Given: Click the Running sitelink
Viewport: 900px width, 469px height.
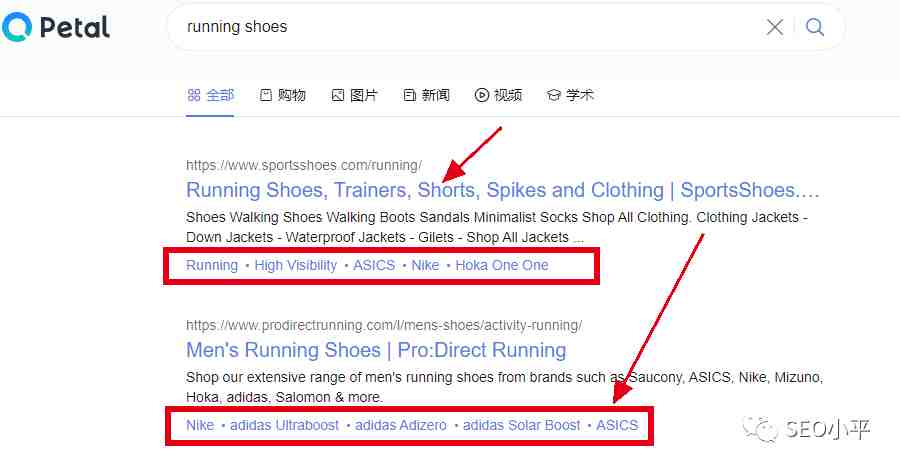Looking at the screenshot, I should click(x=212, y=265).
